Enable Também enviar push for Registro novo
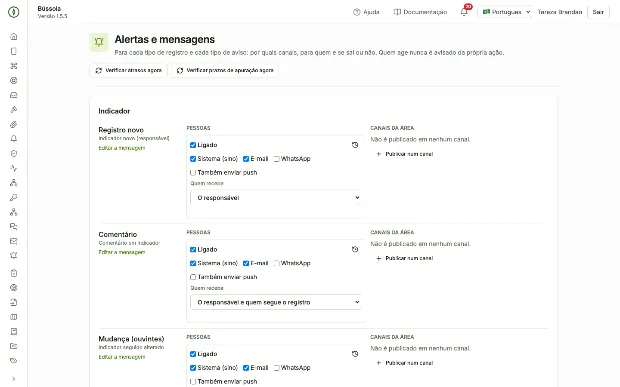This screenshot has width=620, height=387. [x=193, y=173]
